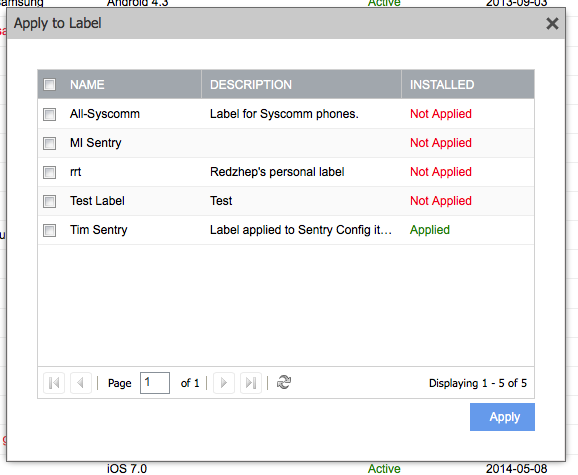Focus the page number input field
578x475 pixels.
pos(155,383)
